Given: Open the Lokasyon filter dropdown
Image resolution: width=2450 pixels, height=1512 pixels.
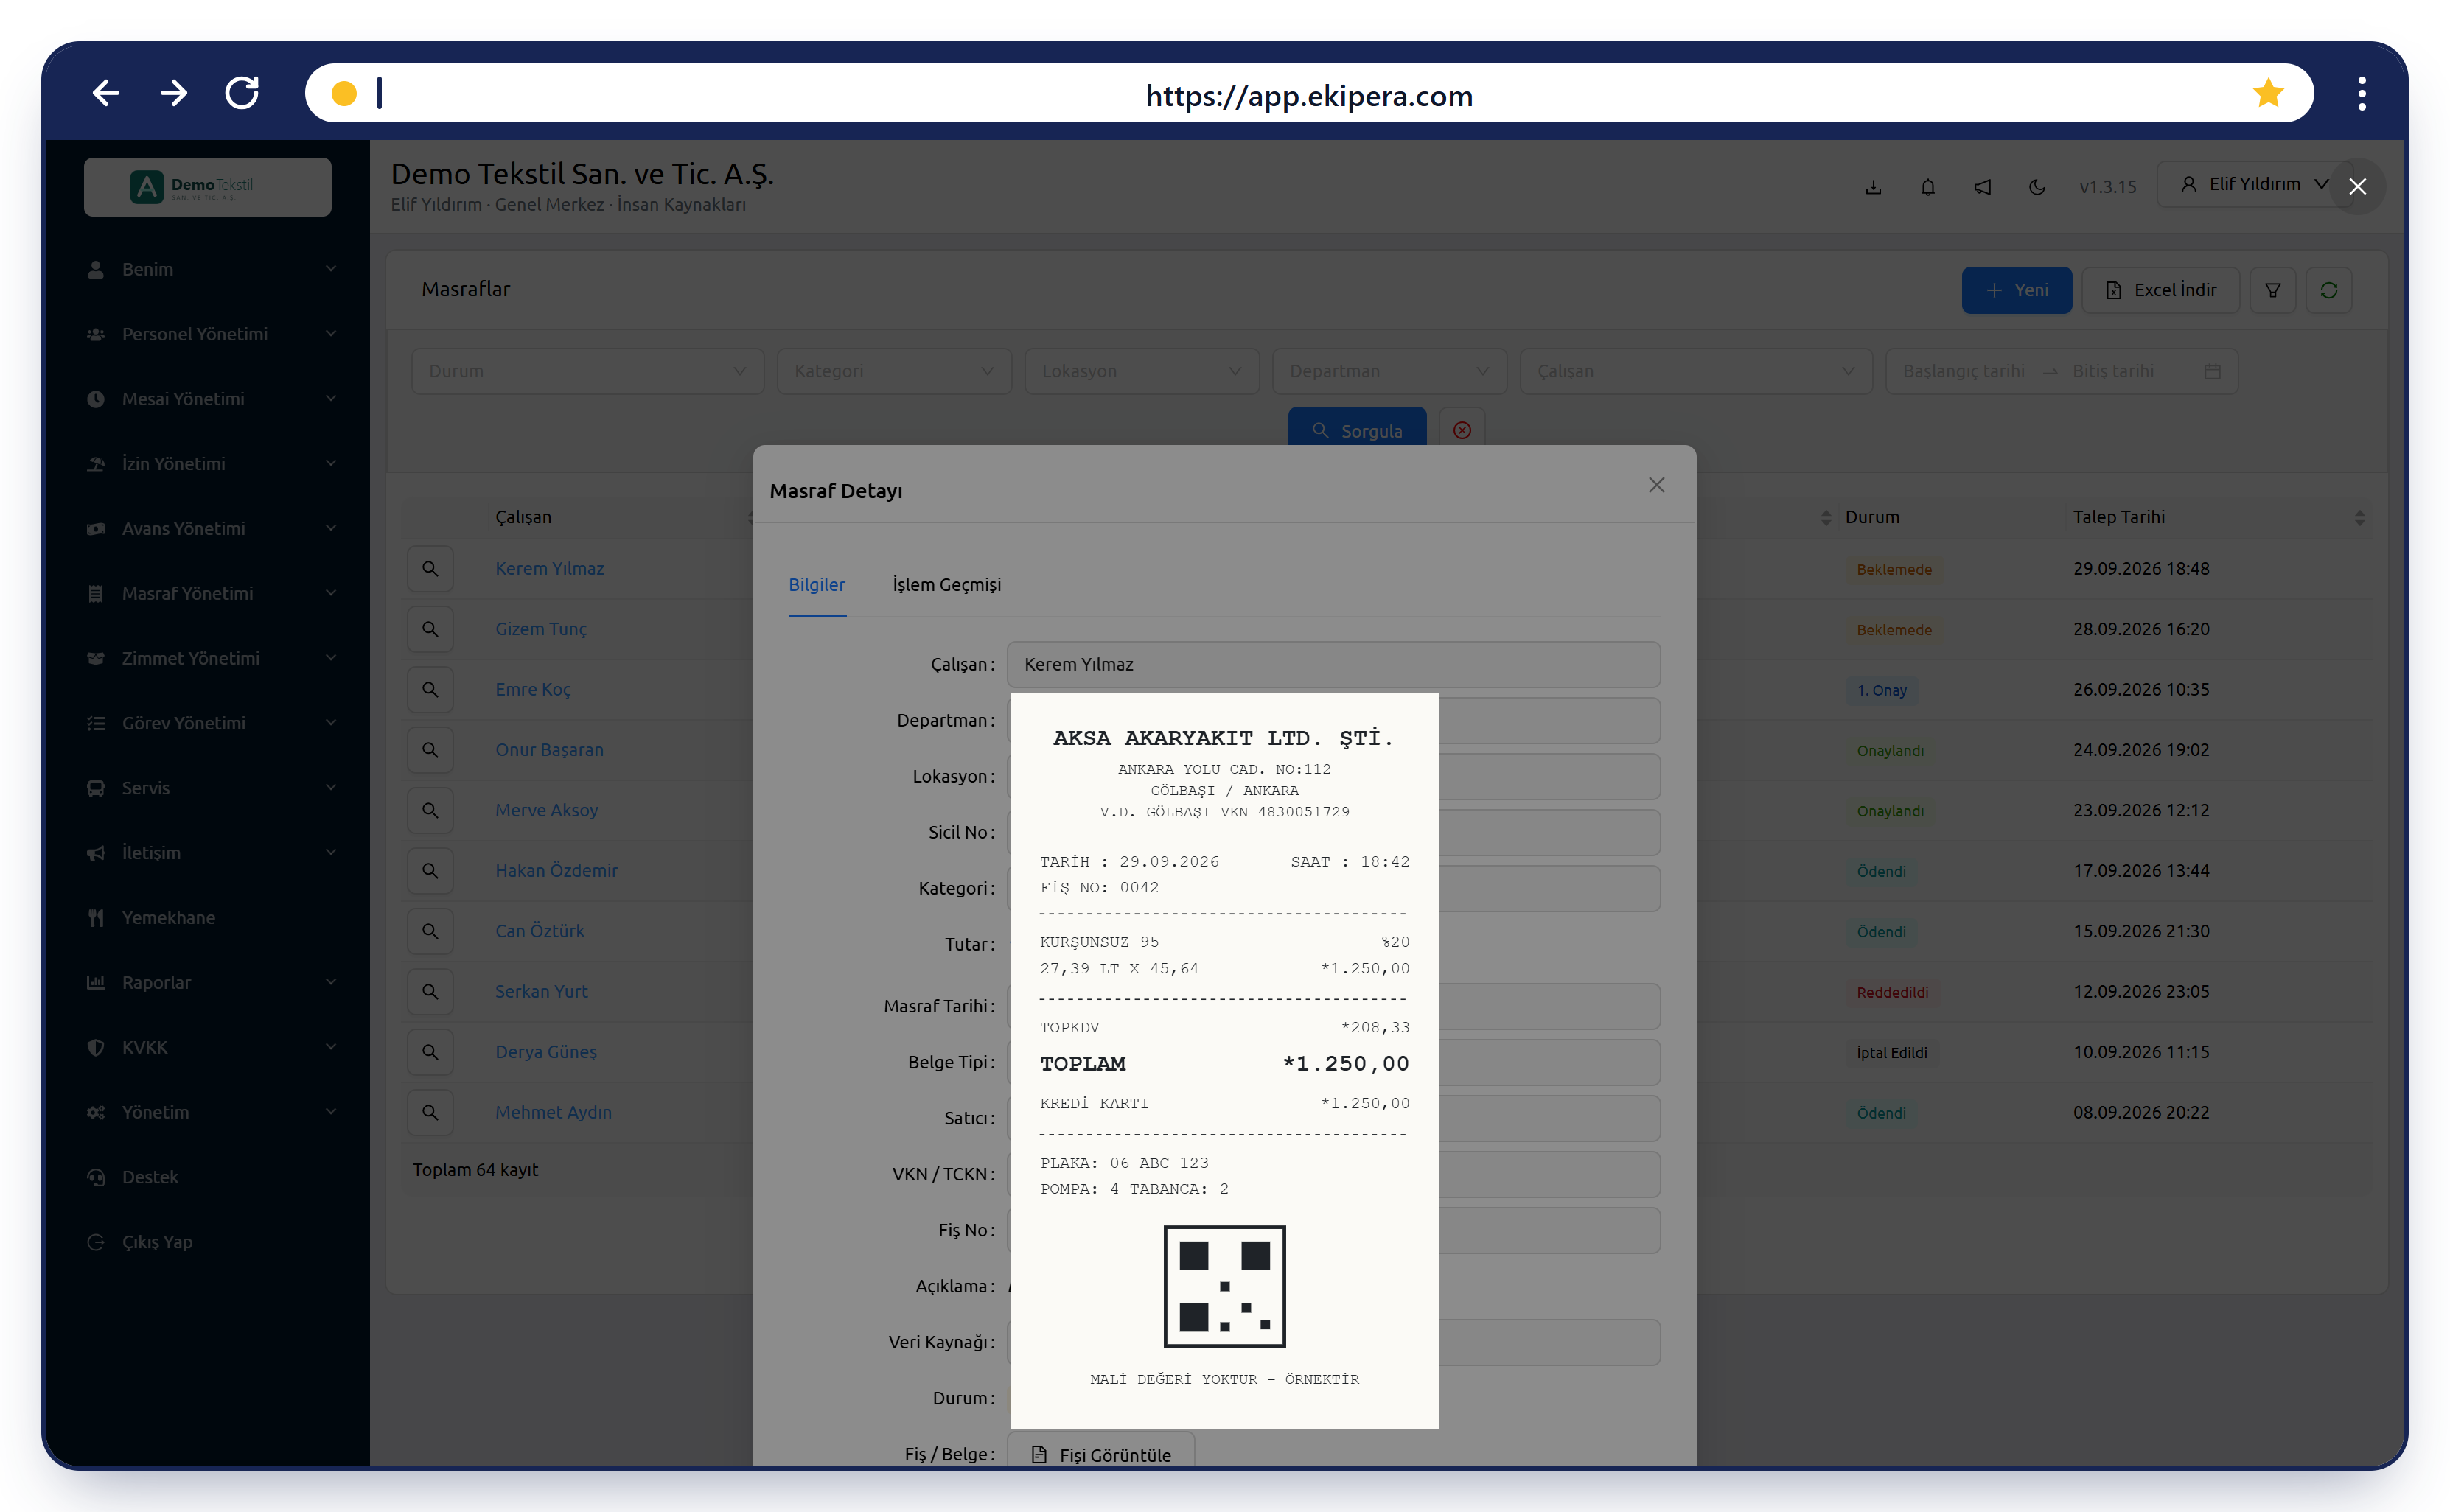Looking at the screenshot, I should [1142, 371].
